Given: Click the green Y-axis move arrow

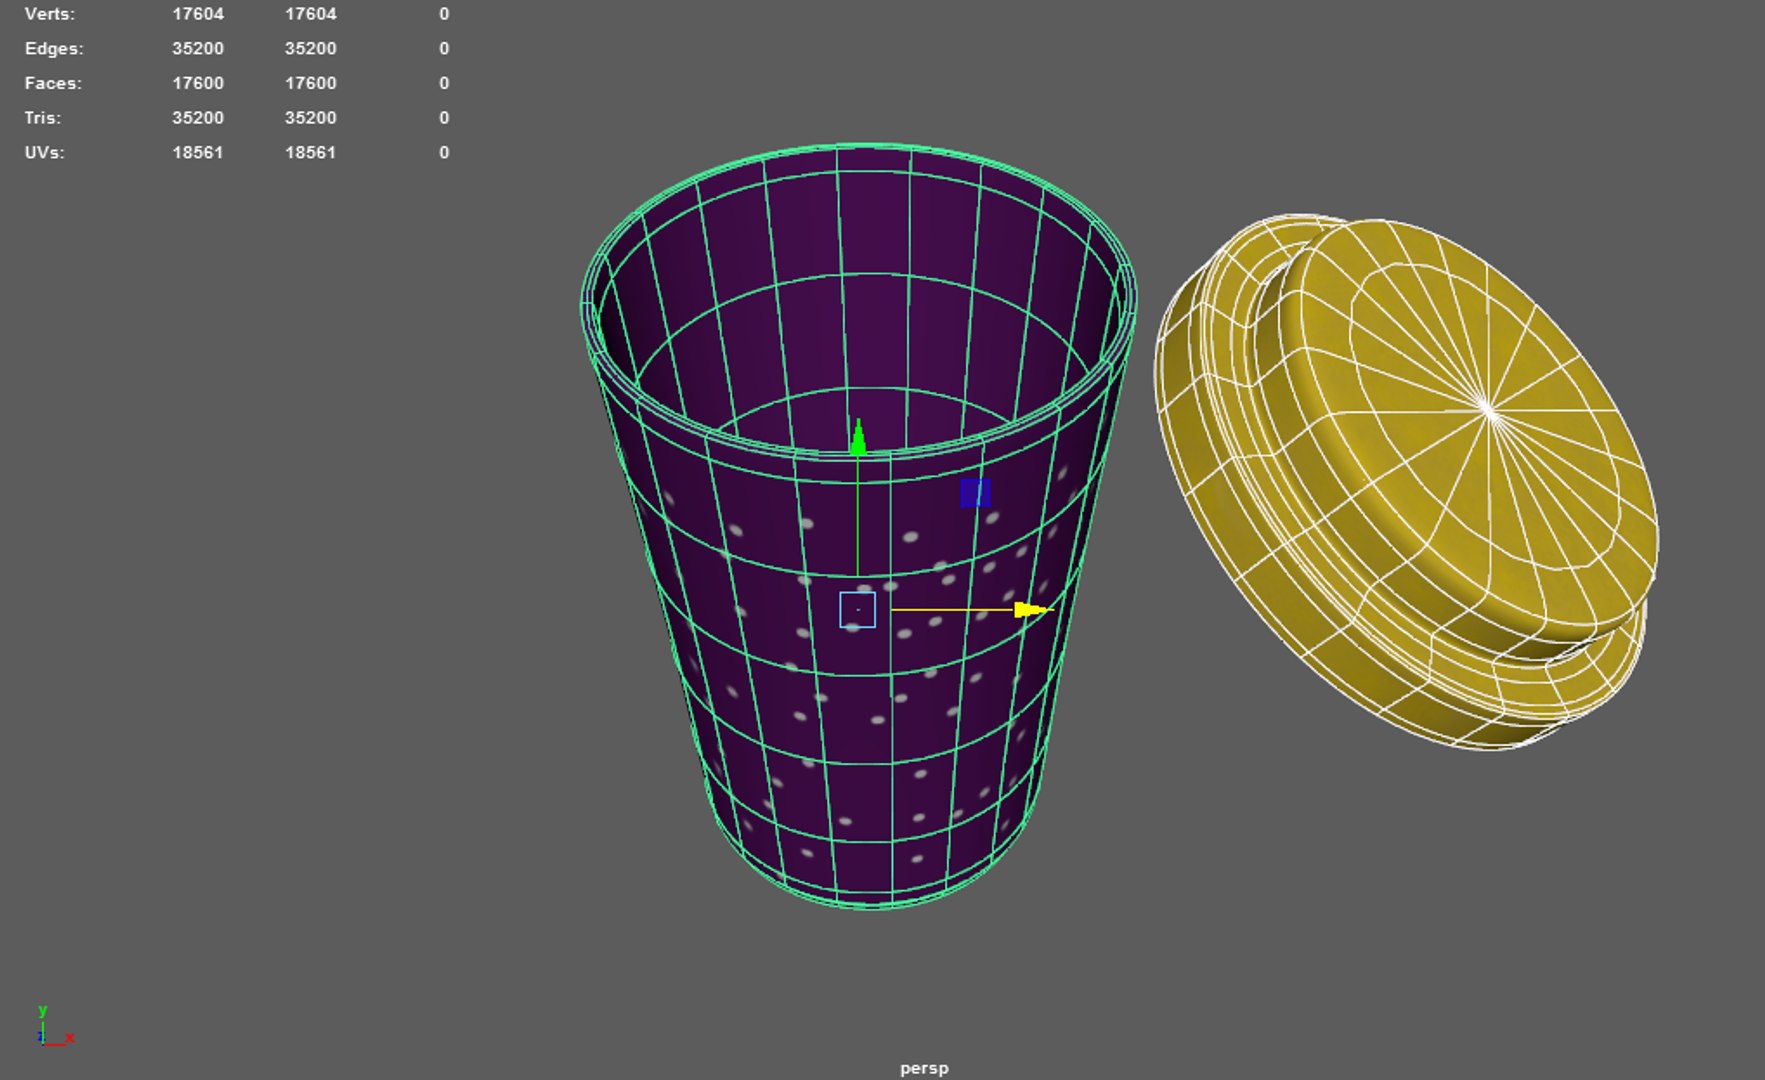Looking at the screenshot, I should pos(858,438).
